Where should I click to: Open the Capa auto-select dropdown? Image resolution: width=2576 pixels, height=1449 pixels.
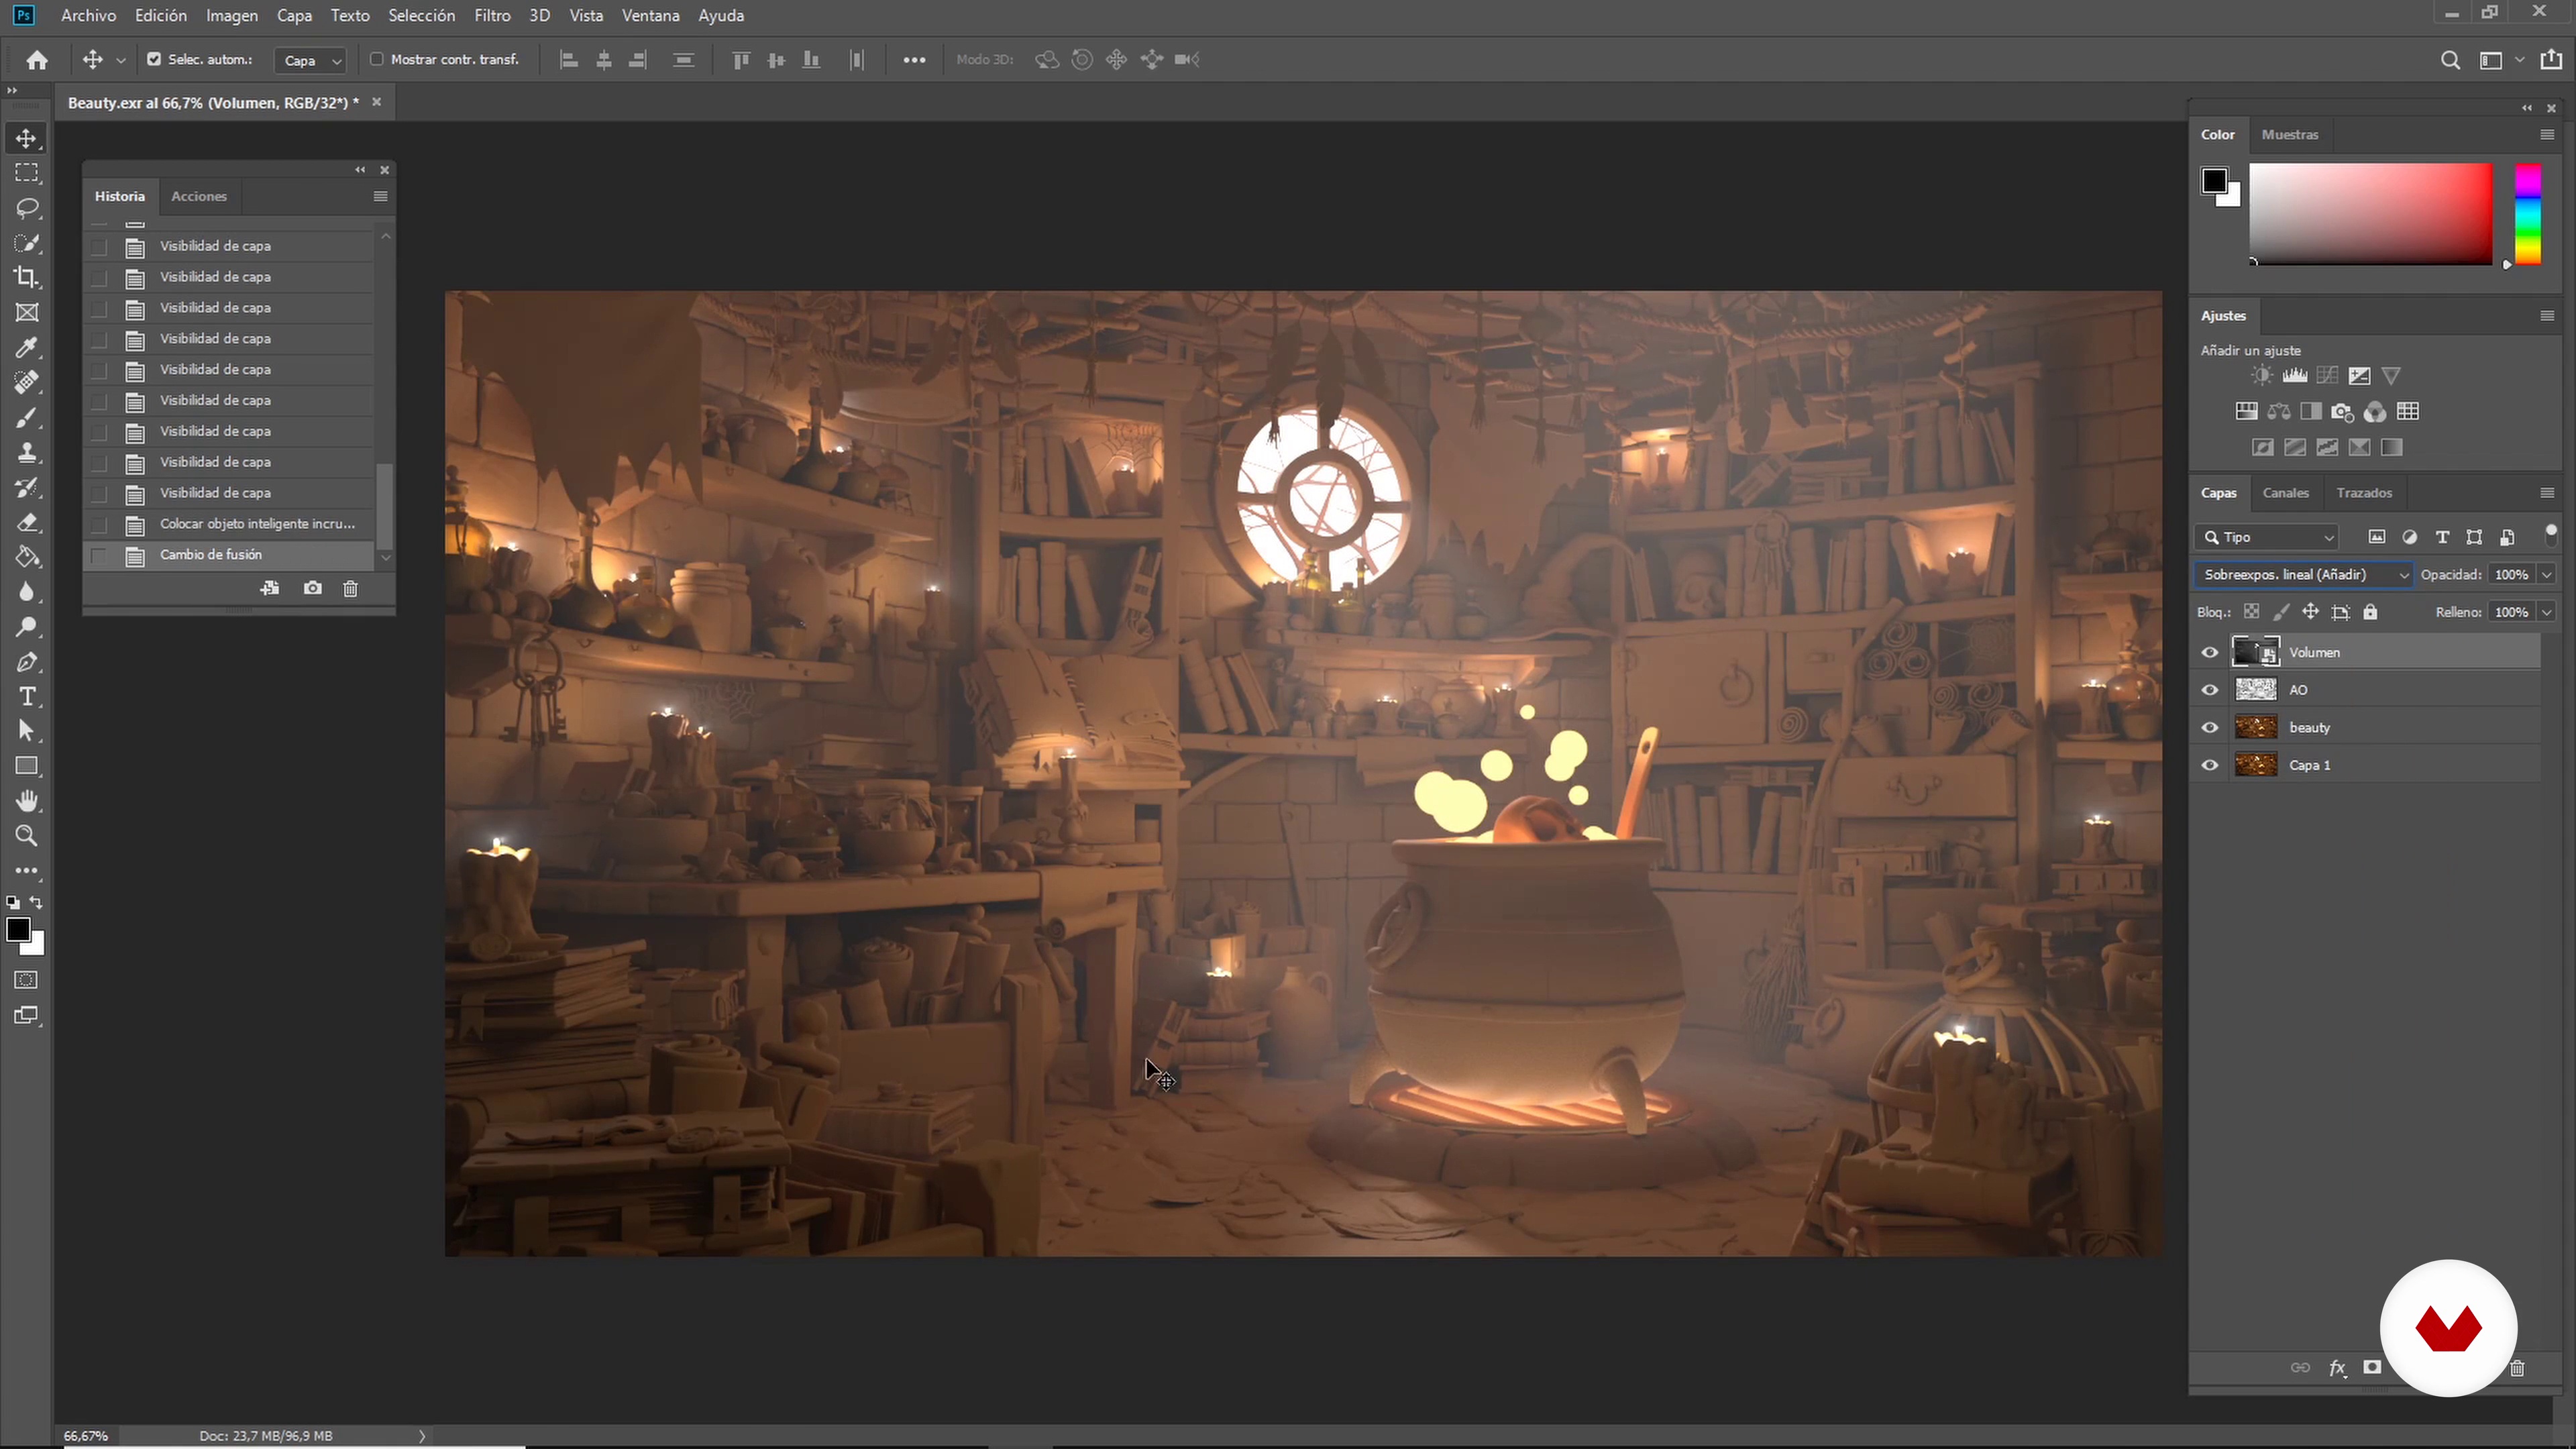(310, 60)
